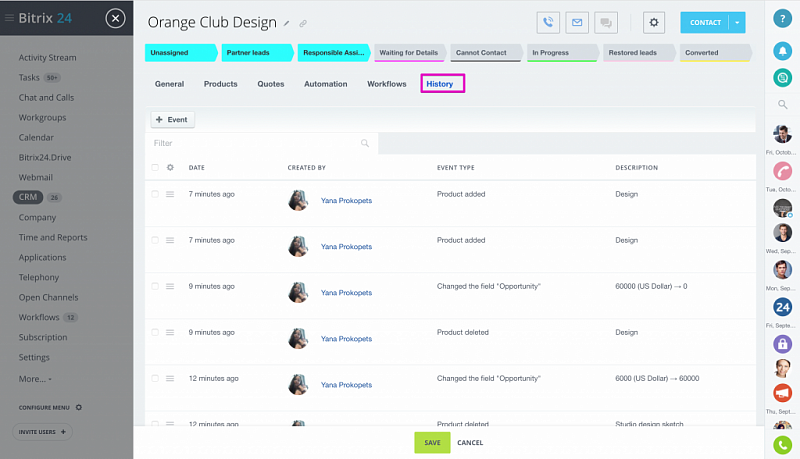Click the phone call icon button

[548, 22]
